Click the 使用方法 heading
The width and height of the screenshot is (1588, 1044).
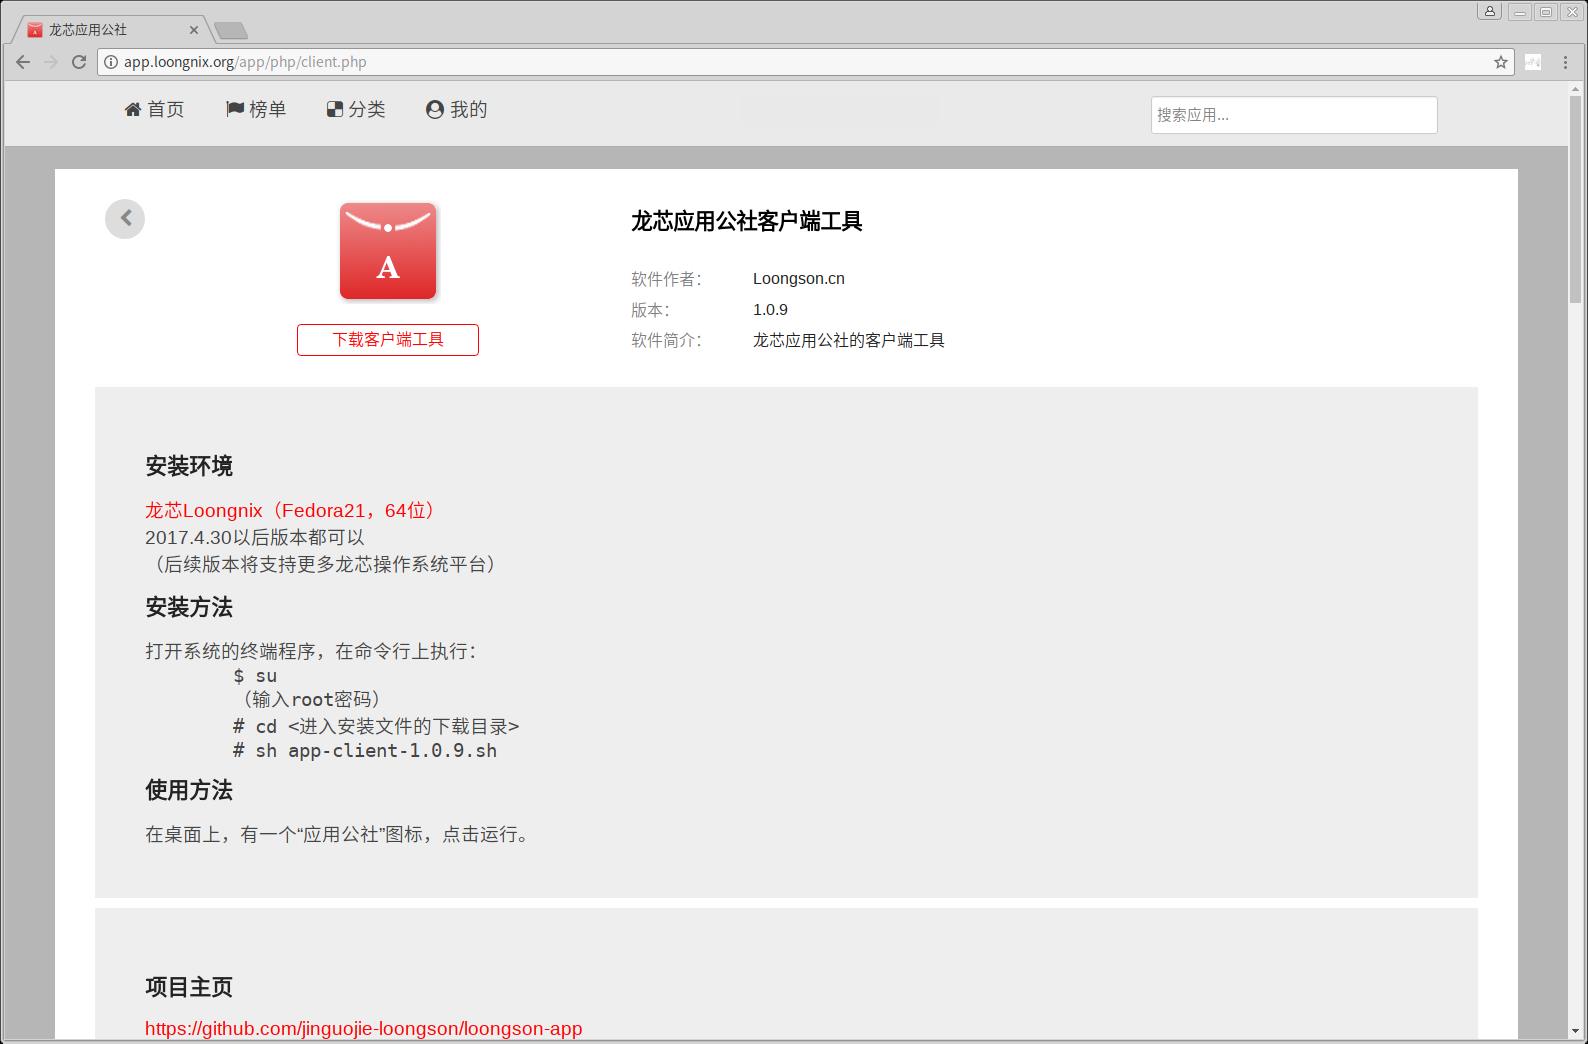(x=189, y=790)
